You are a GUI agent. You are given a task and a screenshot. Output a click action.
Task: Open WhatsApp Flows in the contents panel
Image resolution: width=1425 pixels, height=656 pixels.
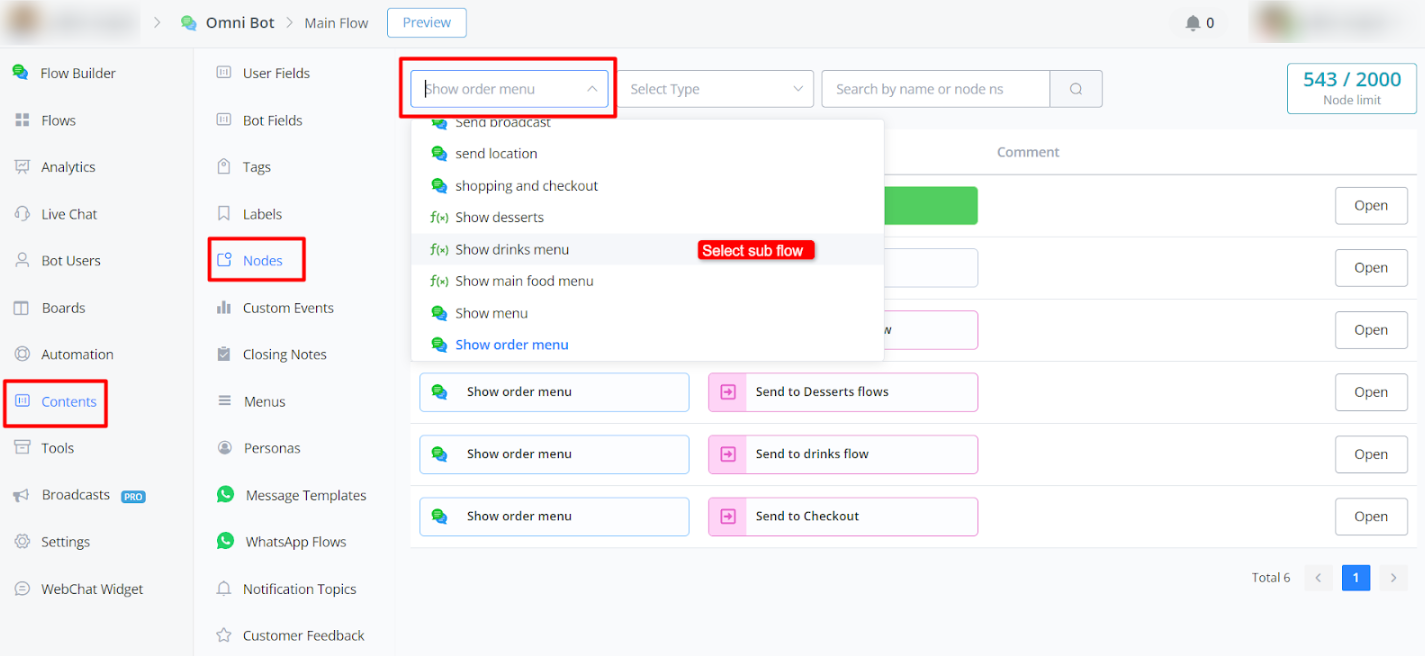pos(295,542)
